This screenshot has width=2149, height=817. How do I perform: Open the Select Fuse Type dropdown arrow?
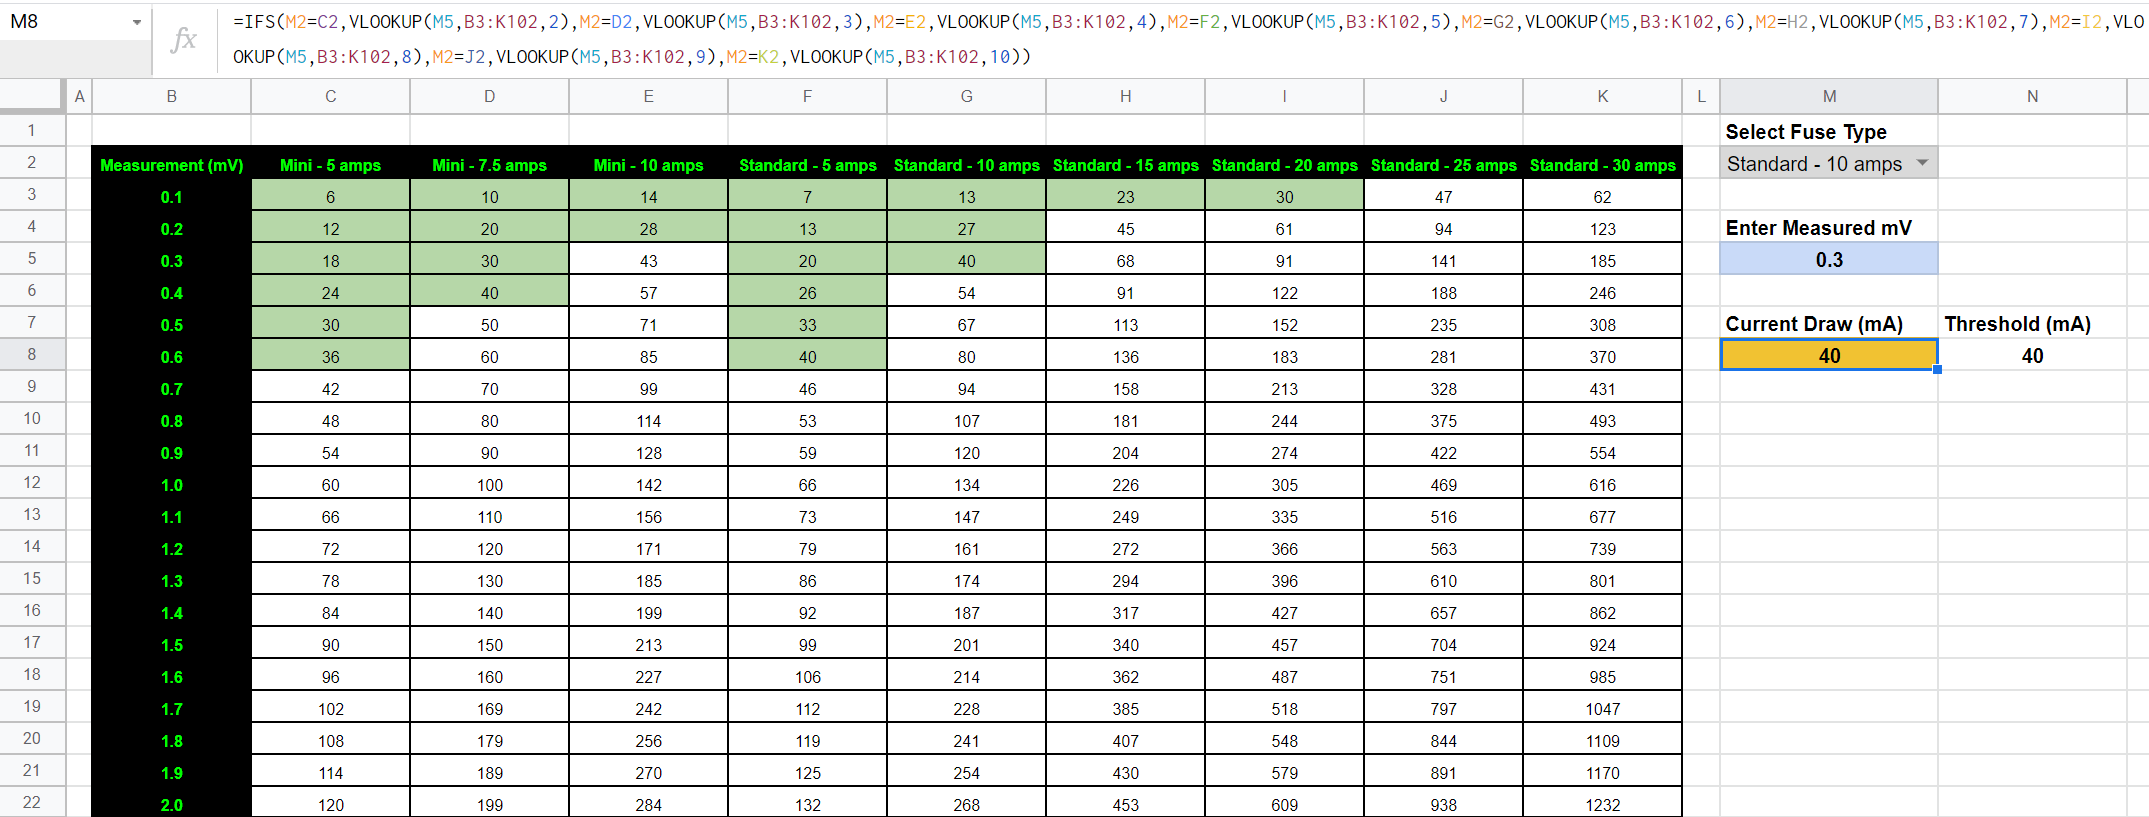pyautogui.click(x=1922, y=163)
